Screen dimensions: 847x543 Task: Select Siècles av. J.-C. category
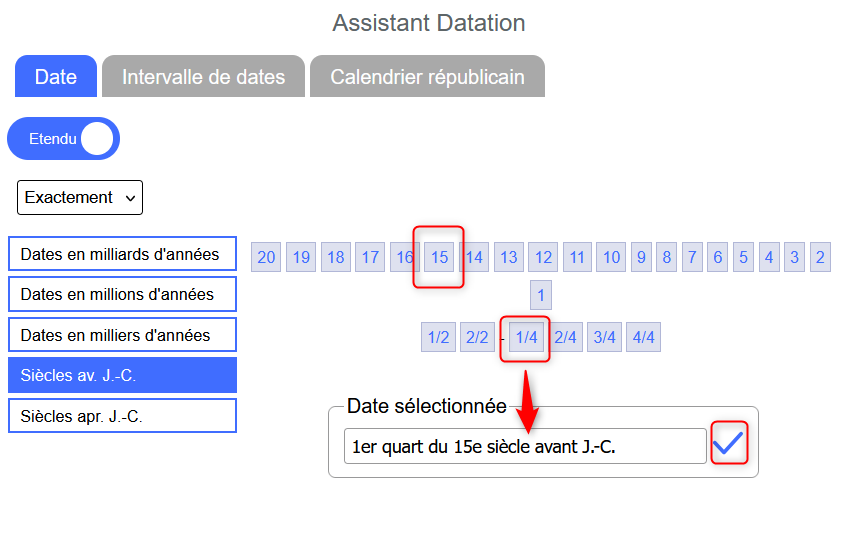coord(122,375)
